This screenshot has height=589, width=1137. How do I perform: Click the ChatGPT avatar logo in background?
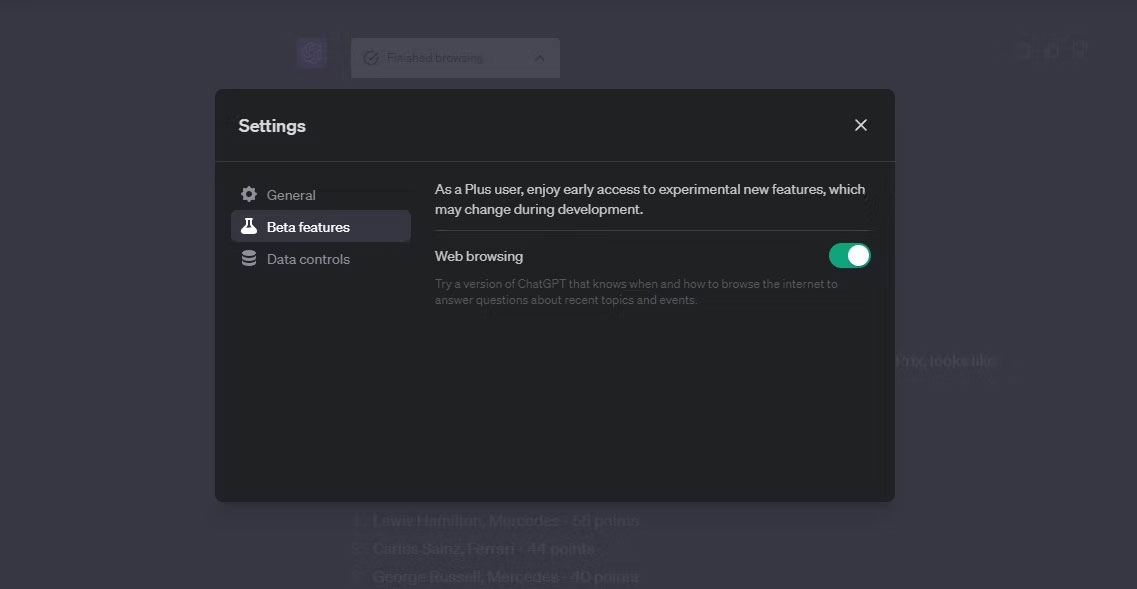pos(312,53)
